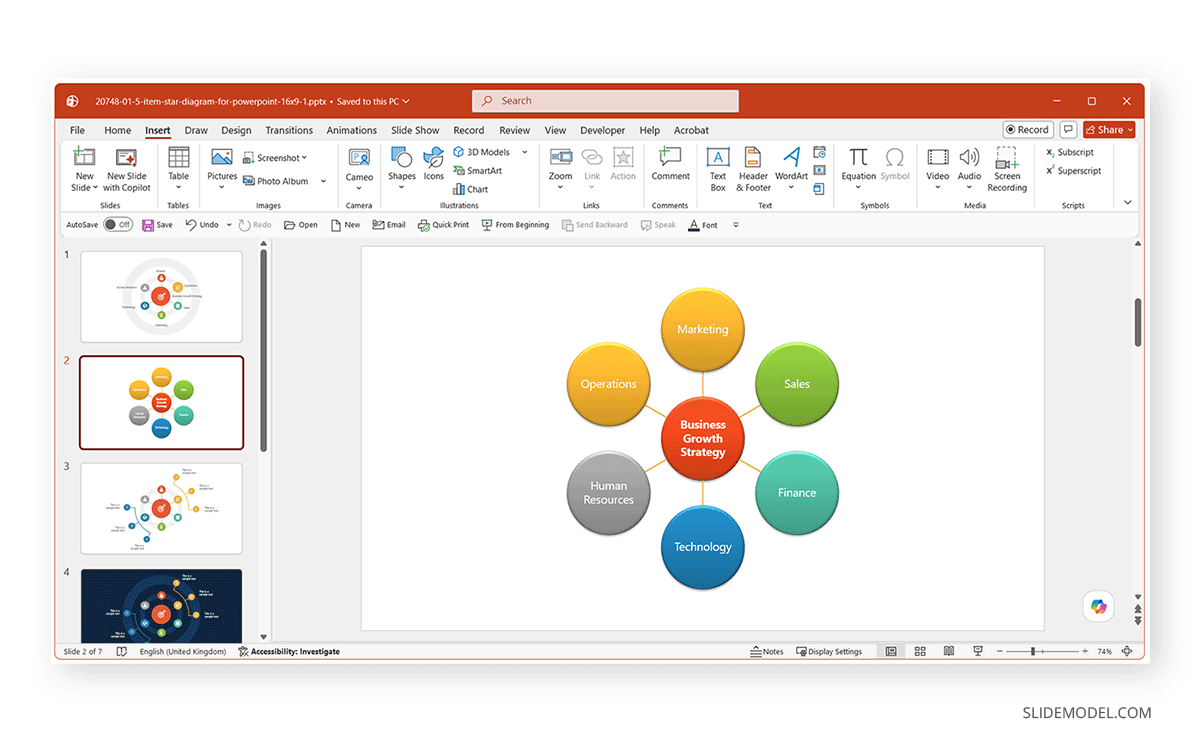Add a Comment to the slide
The image size is (1200, 743).
(670, 164)
